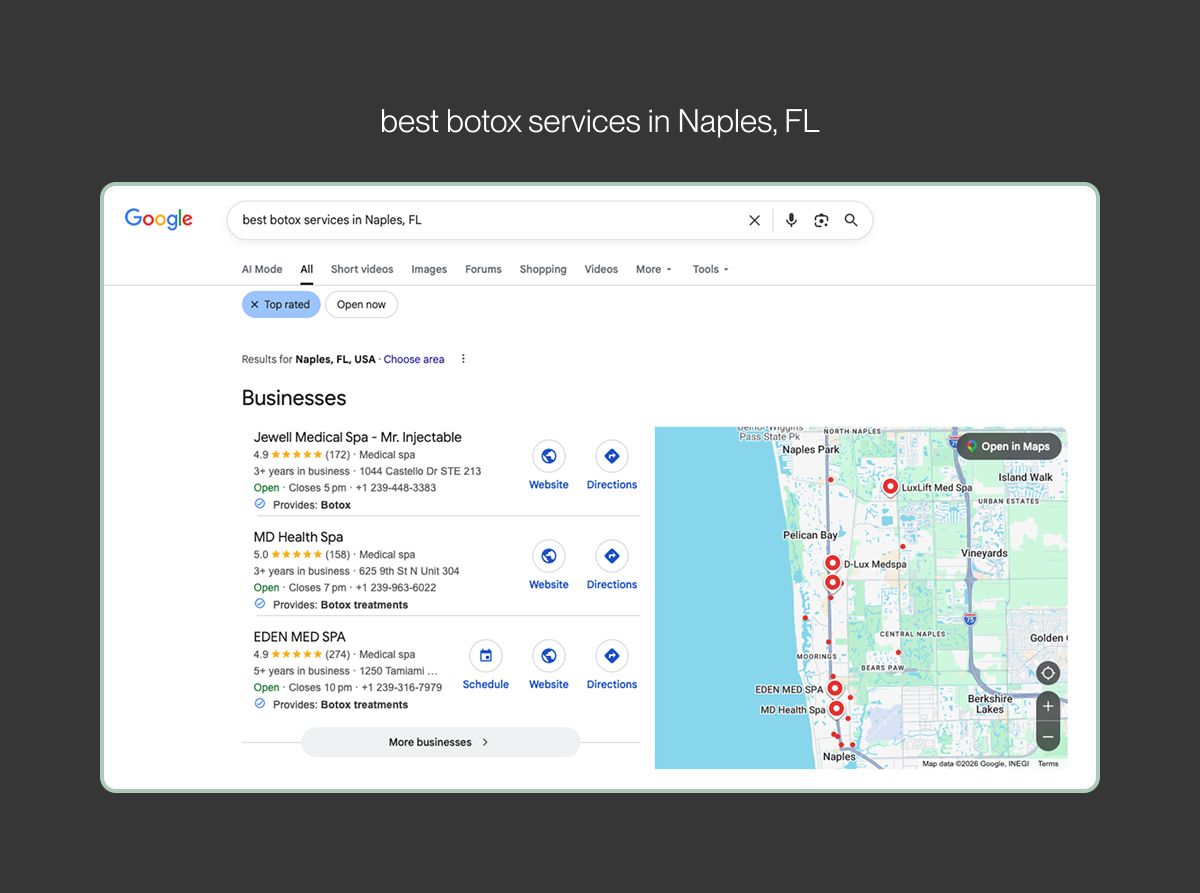Image resolution: width=1200 pixels, height=893 pixels.
Task: Open Google Lens image search icon
Action: [821, 220]
